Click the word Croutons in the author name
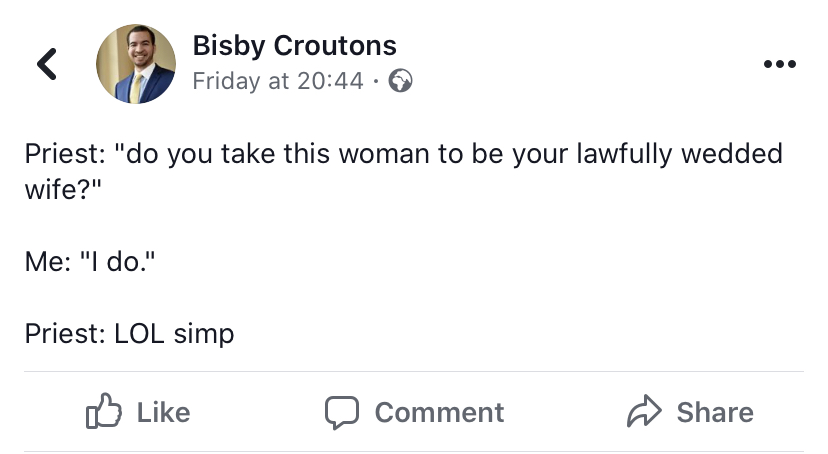The height and width of the screenshot is (454, 828). click(x=335, y=45)
